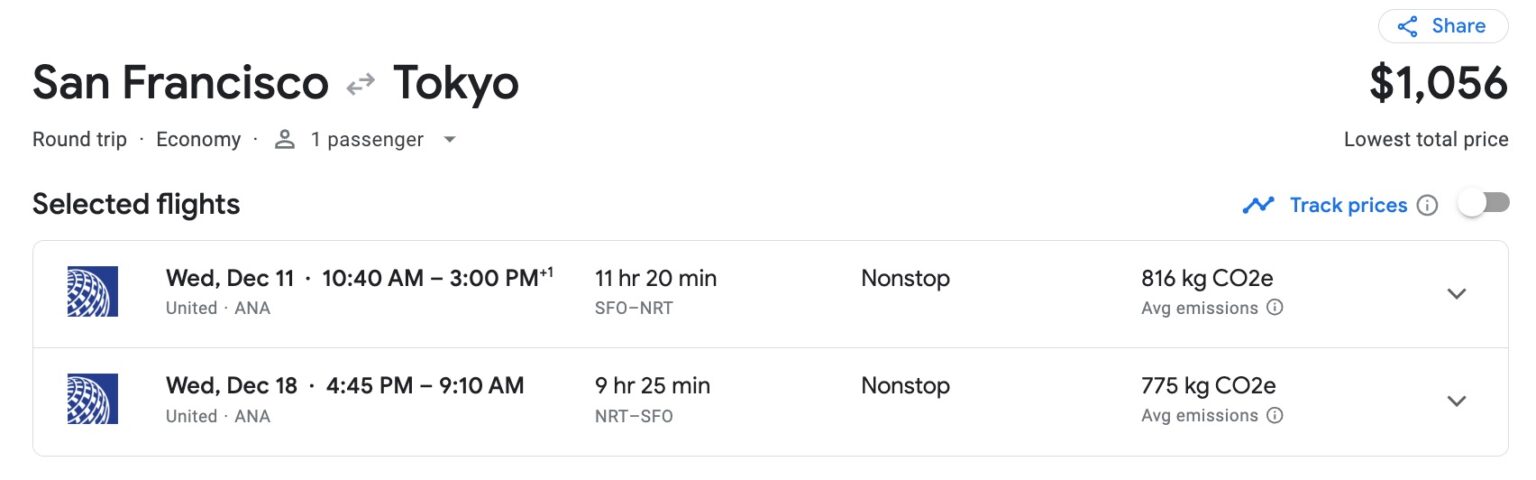The height and width of the screenshot is (480, 1536).
Task: Click the round-trip arrows icon between cities
Action: click(x=360, y=86)
